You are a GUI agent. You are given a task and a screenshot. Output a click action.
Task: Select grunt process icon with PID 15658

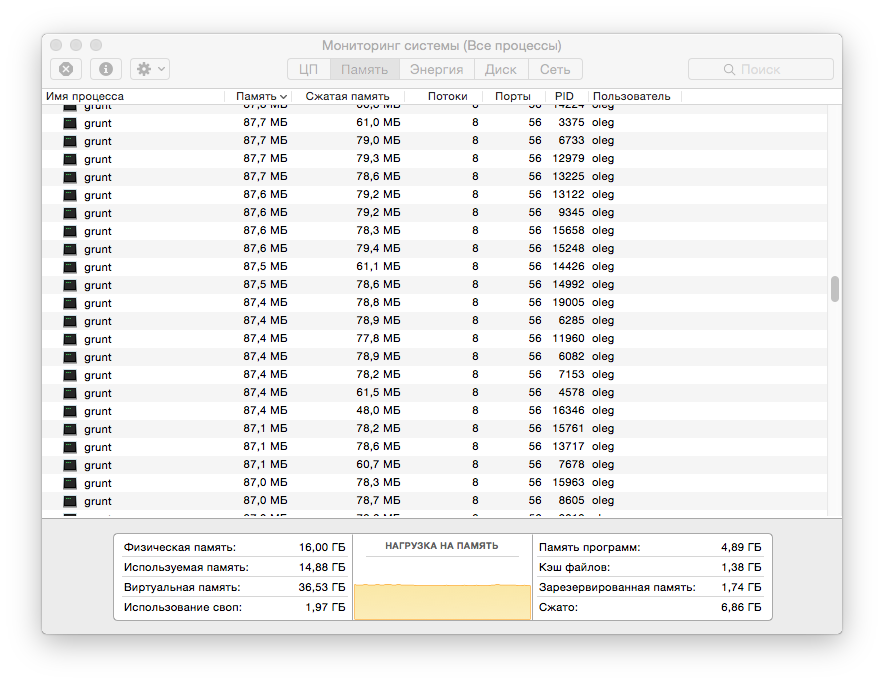point(70,231)
